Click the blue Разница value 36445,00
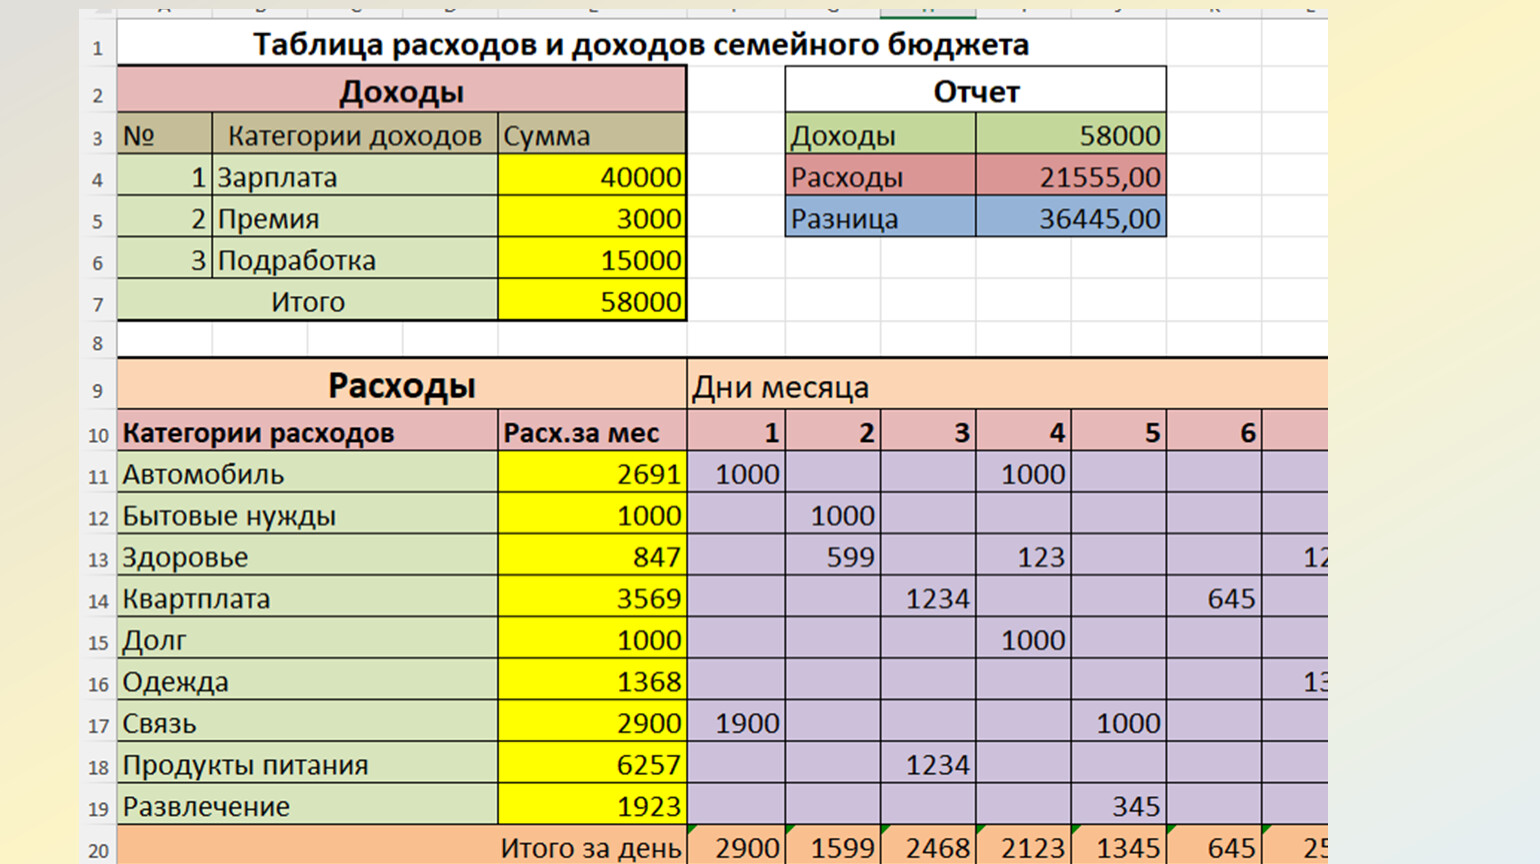The width and height of the screenshot is (1540, 864). click(1070, 219)
